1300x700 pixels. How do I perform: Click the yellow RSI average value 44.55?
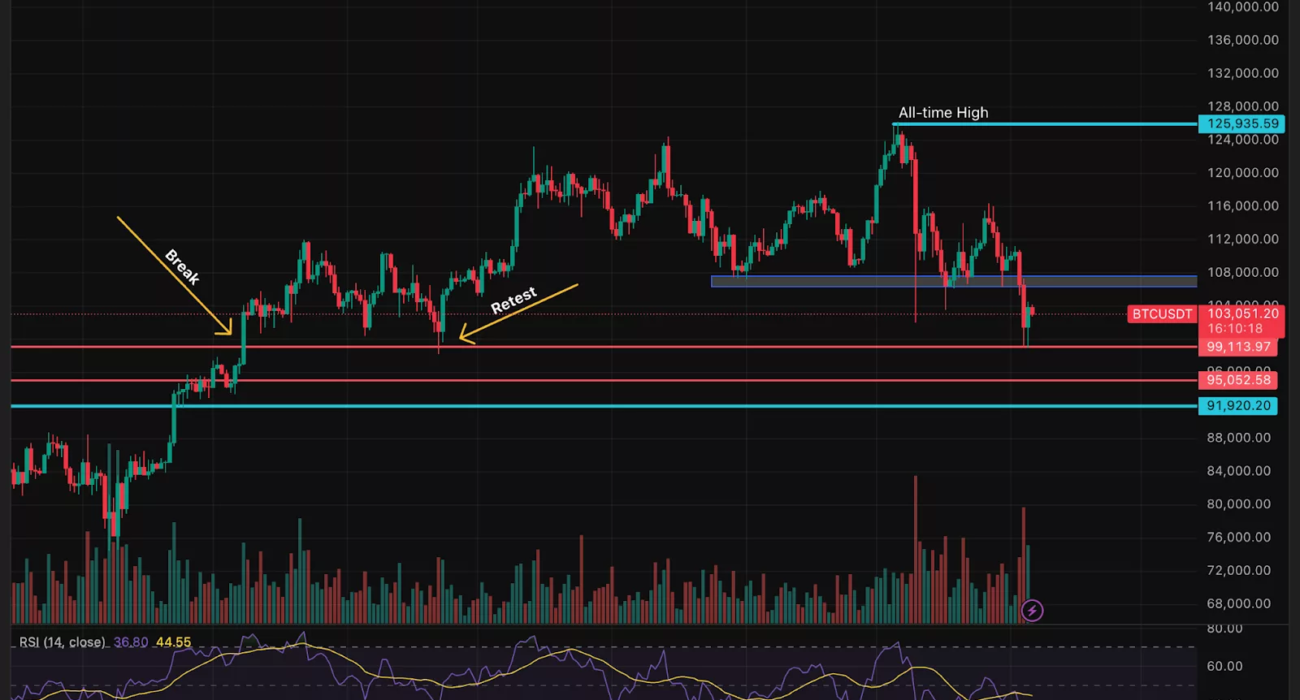click(172, 642)
